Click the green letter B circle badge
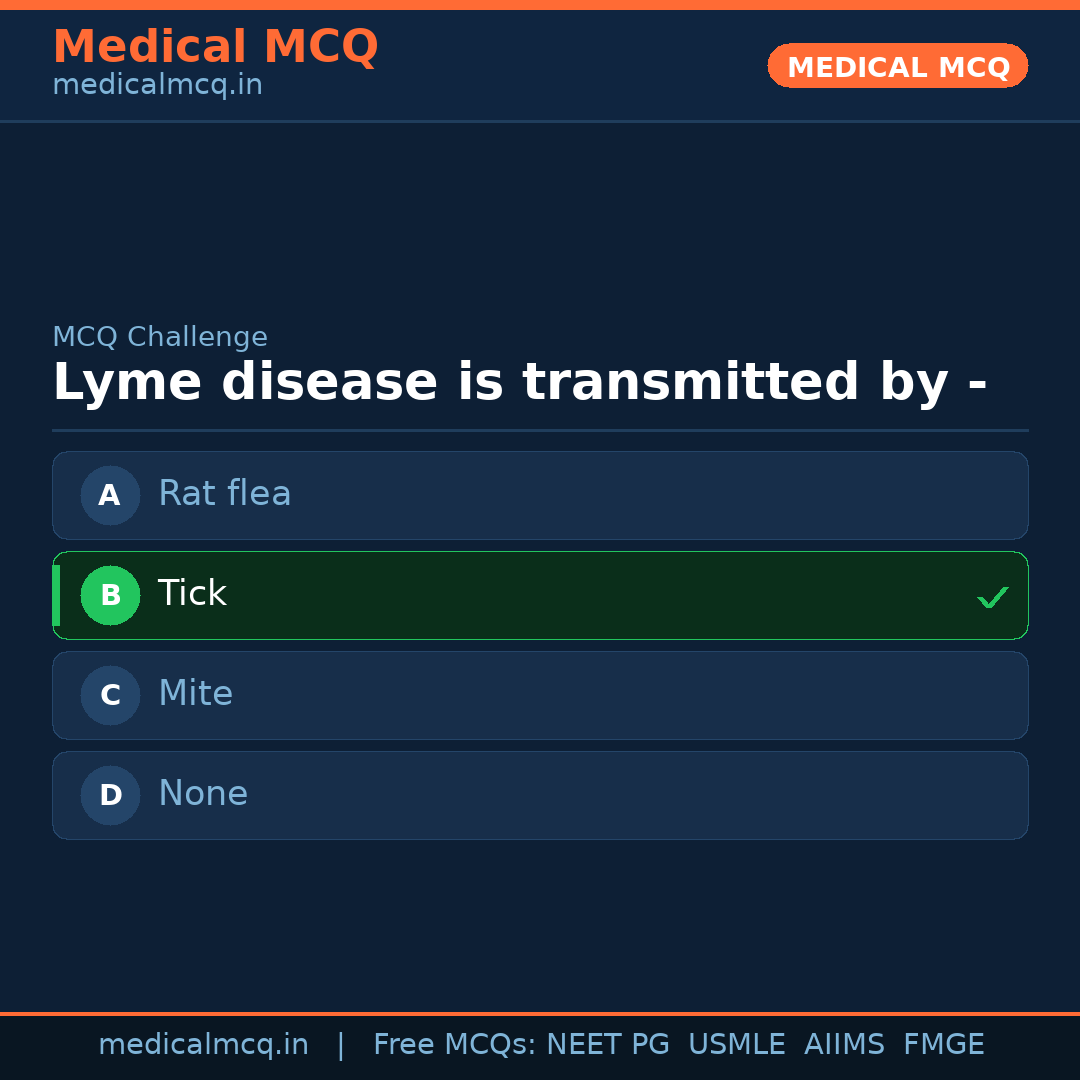Screen dimensions: 1080x1080 pos(110,595)
